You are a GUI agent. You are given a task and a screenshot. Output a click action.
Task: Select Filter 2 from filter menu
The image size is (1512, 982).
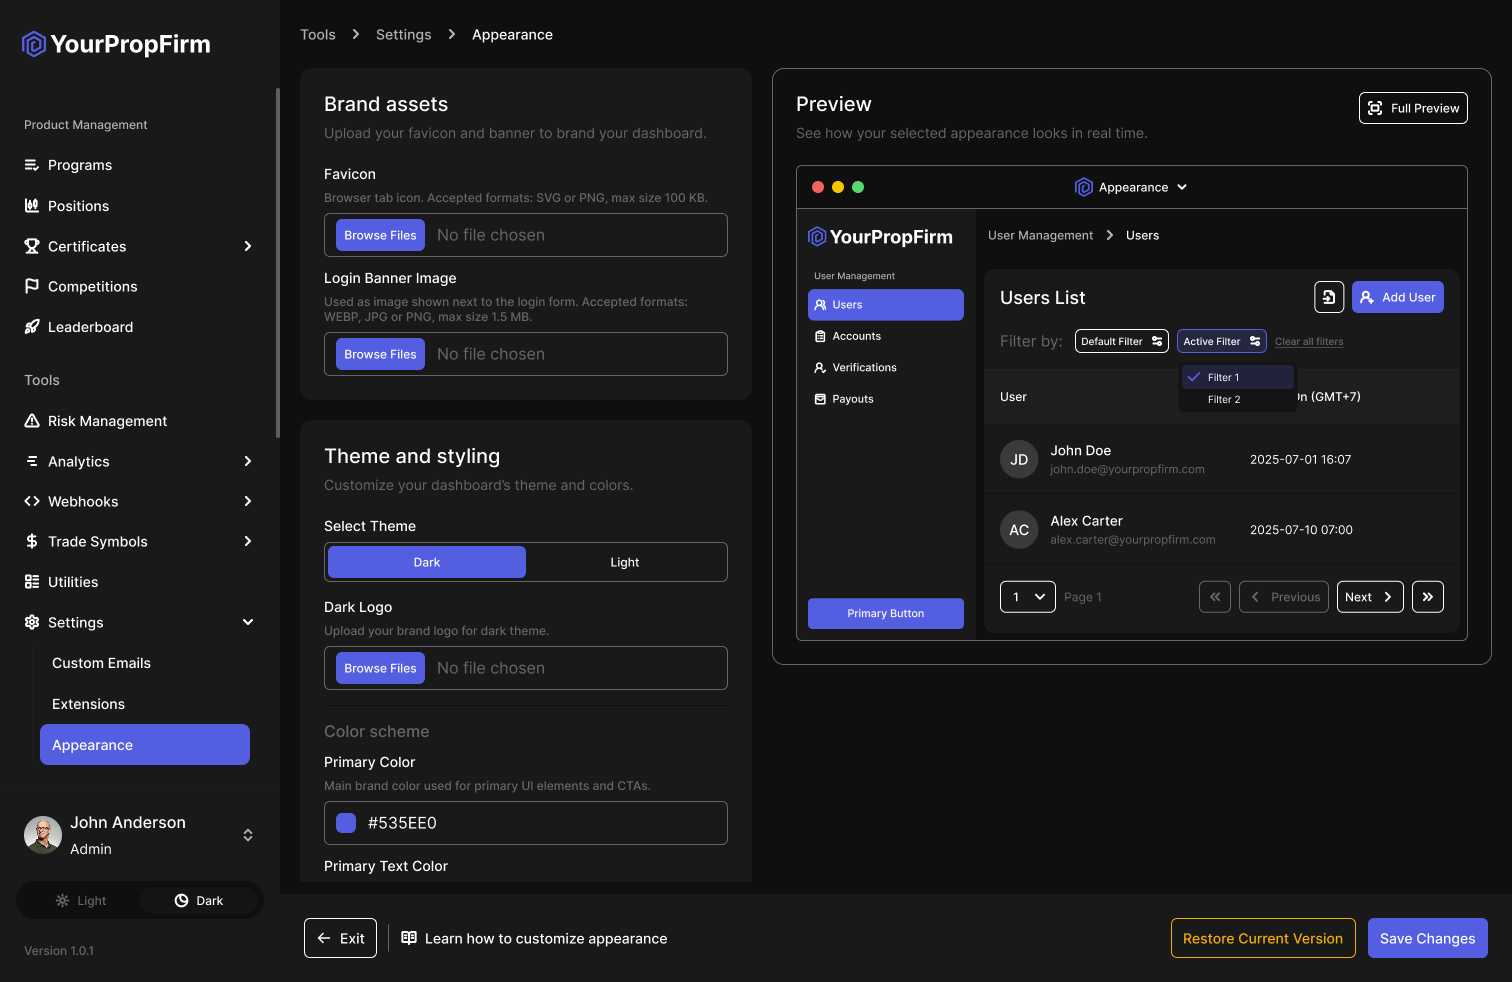[1224, 399]
